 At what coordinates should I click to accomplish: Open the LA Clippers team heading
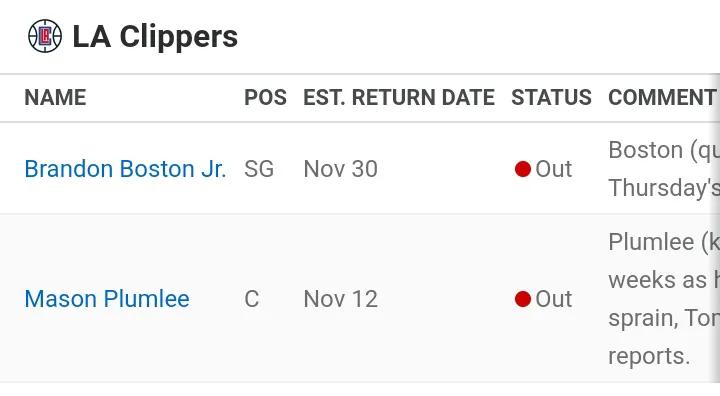click(155, 36)
